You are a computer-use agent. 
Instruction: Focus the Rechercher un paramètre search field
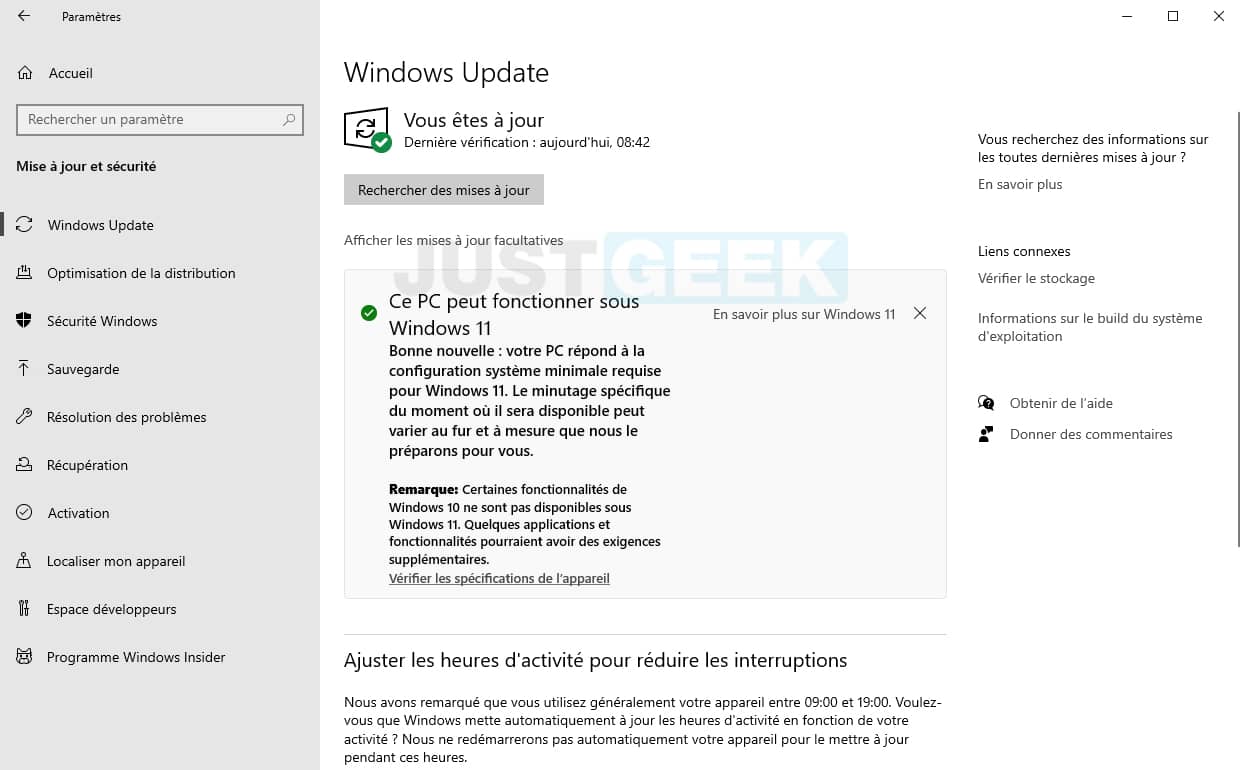point(160,119)
